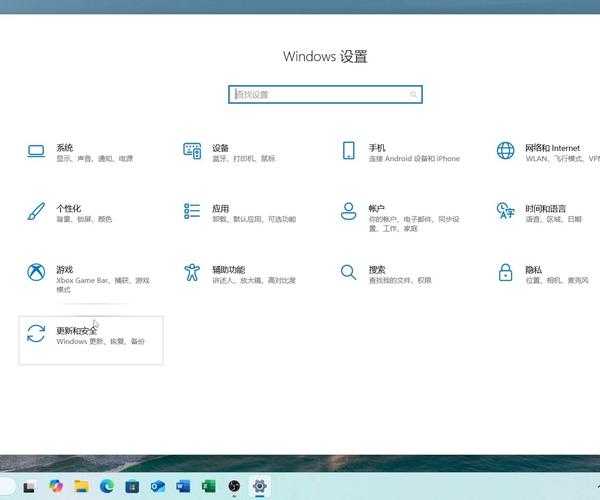Open Word from the taskbar
The height and width of the screenshot is (500, 600).
tap(183, 487)
